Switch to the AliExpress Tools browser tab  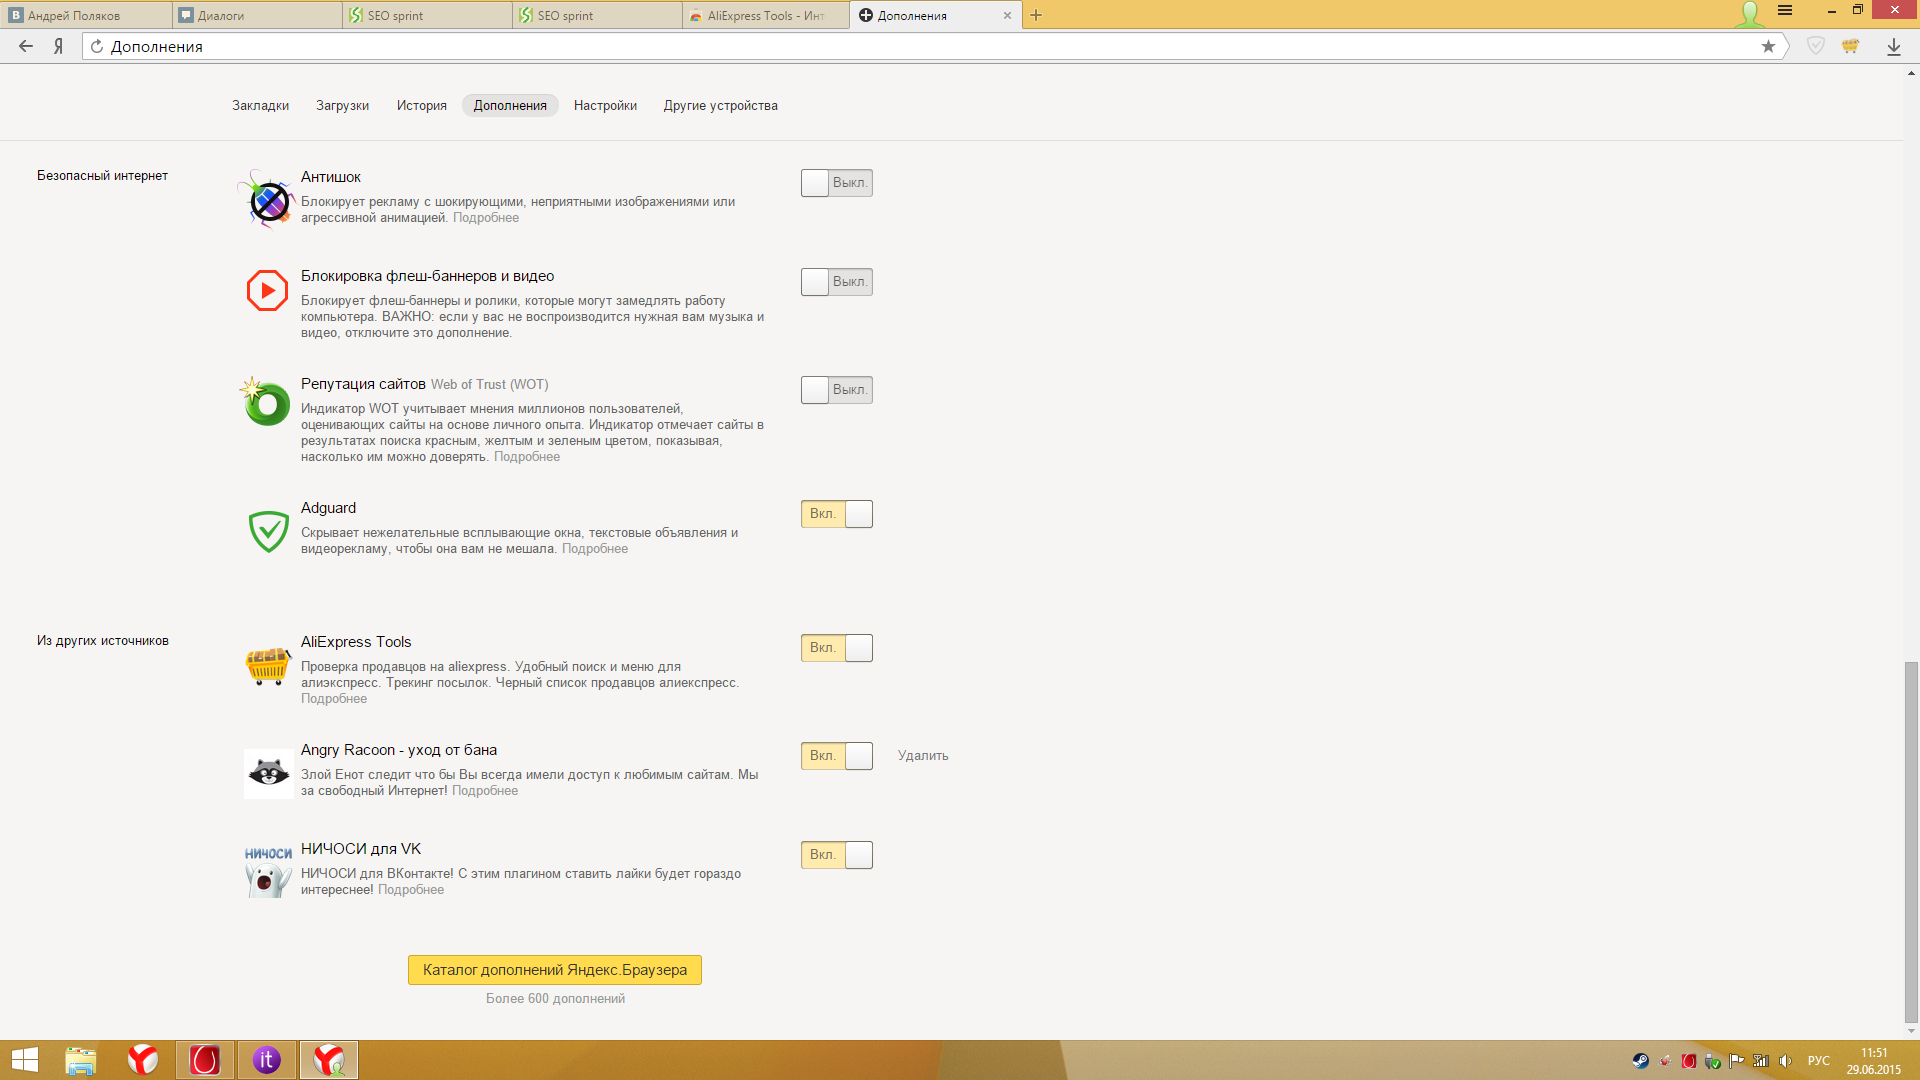pyautogui.click(x=766, y=15)
